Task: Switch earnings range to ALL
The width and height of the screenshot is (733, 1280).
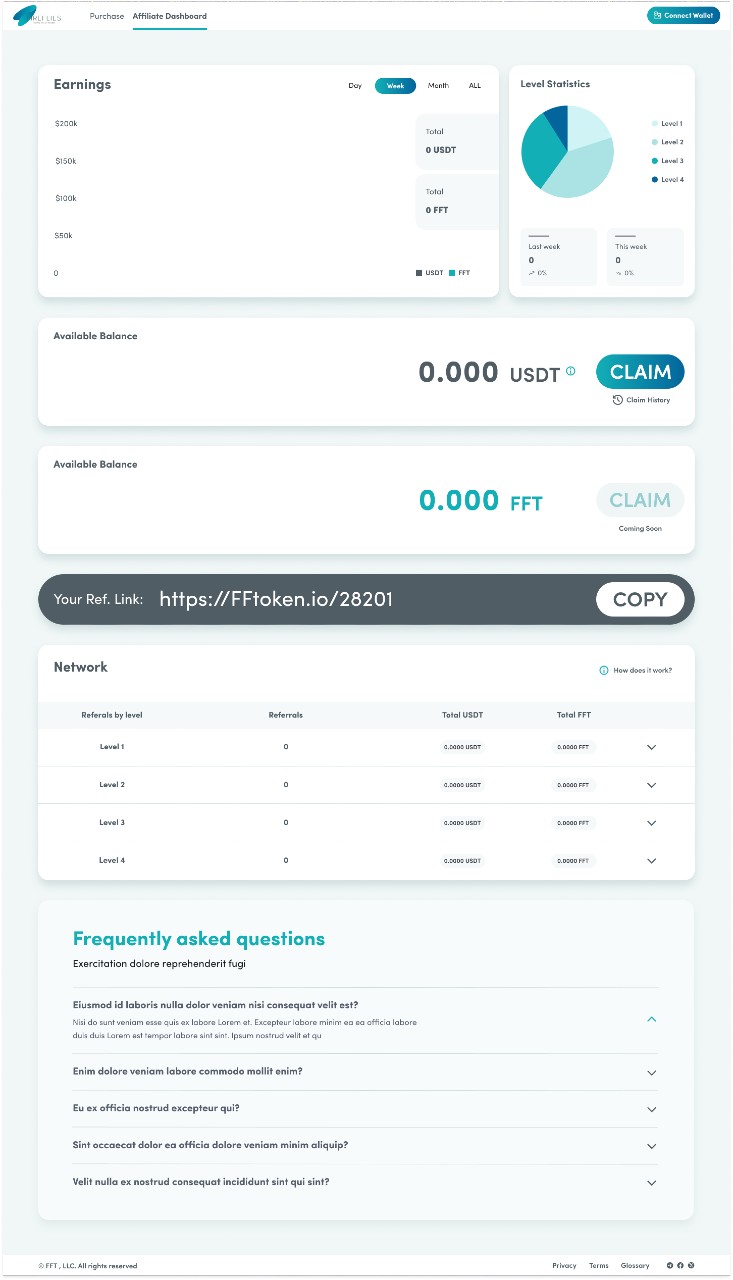Action: point(475,86)
